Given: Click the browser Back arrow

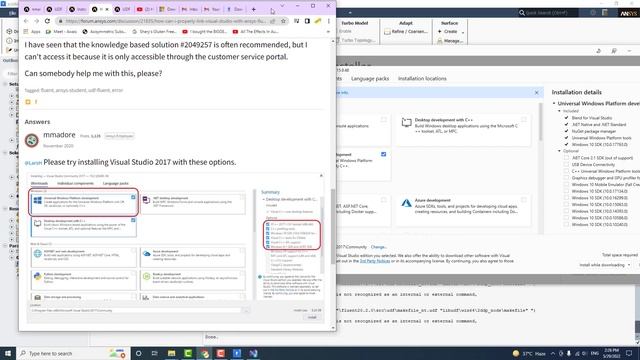Looking at the screenshot, I should tap(27, 21).
